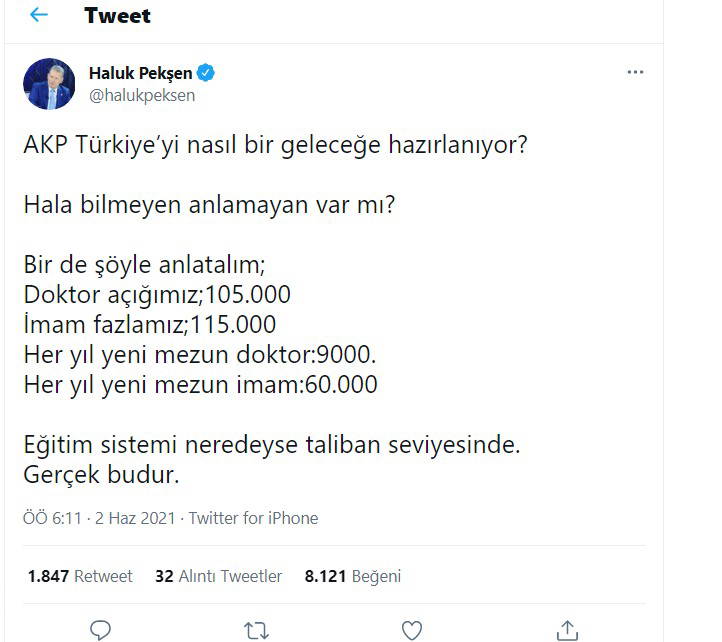The width and height of the screenshot is (722, 642).
Task: Click the retweet arrows icon
Action: point(256,629)
